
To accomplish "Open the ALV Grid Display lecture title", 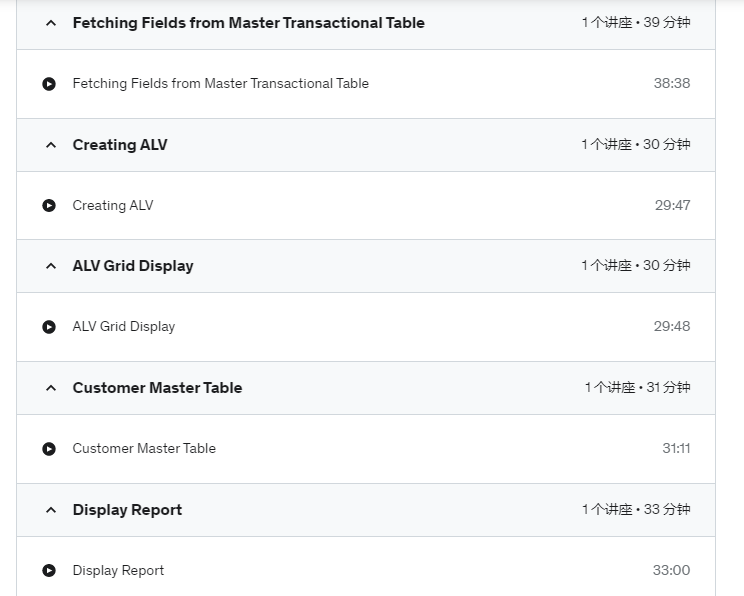I will [x=124, y=327].
